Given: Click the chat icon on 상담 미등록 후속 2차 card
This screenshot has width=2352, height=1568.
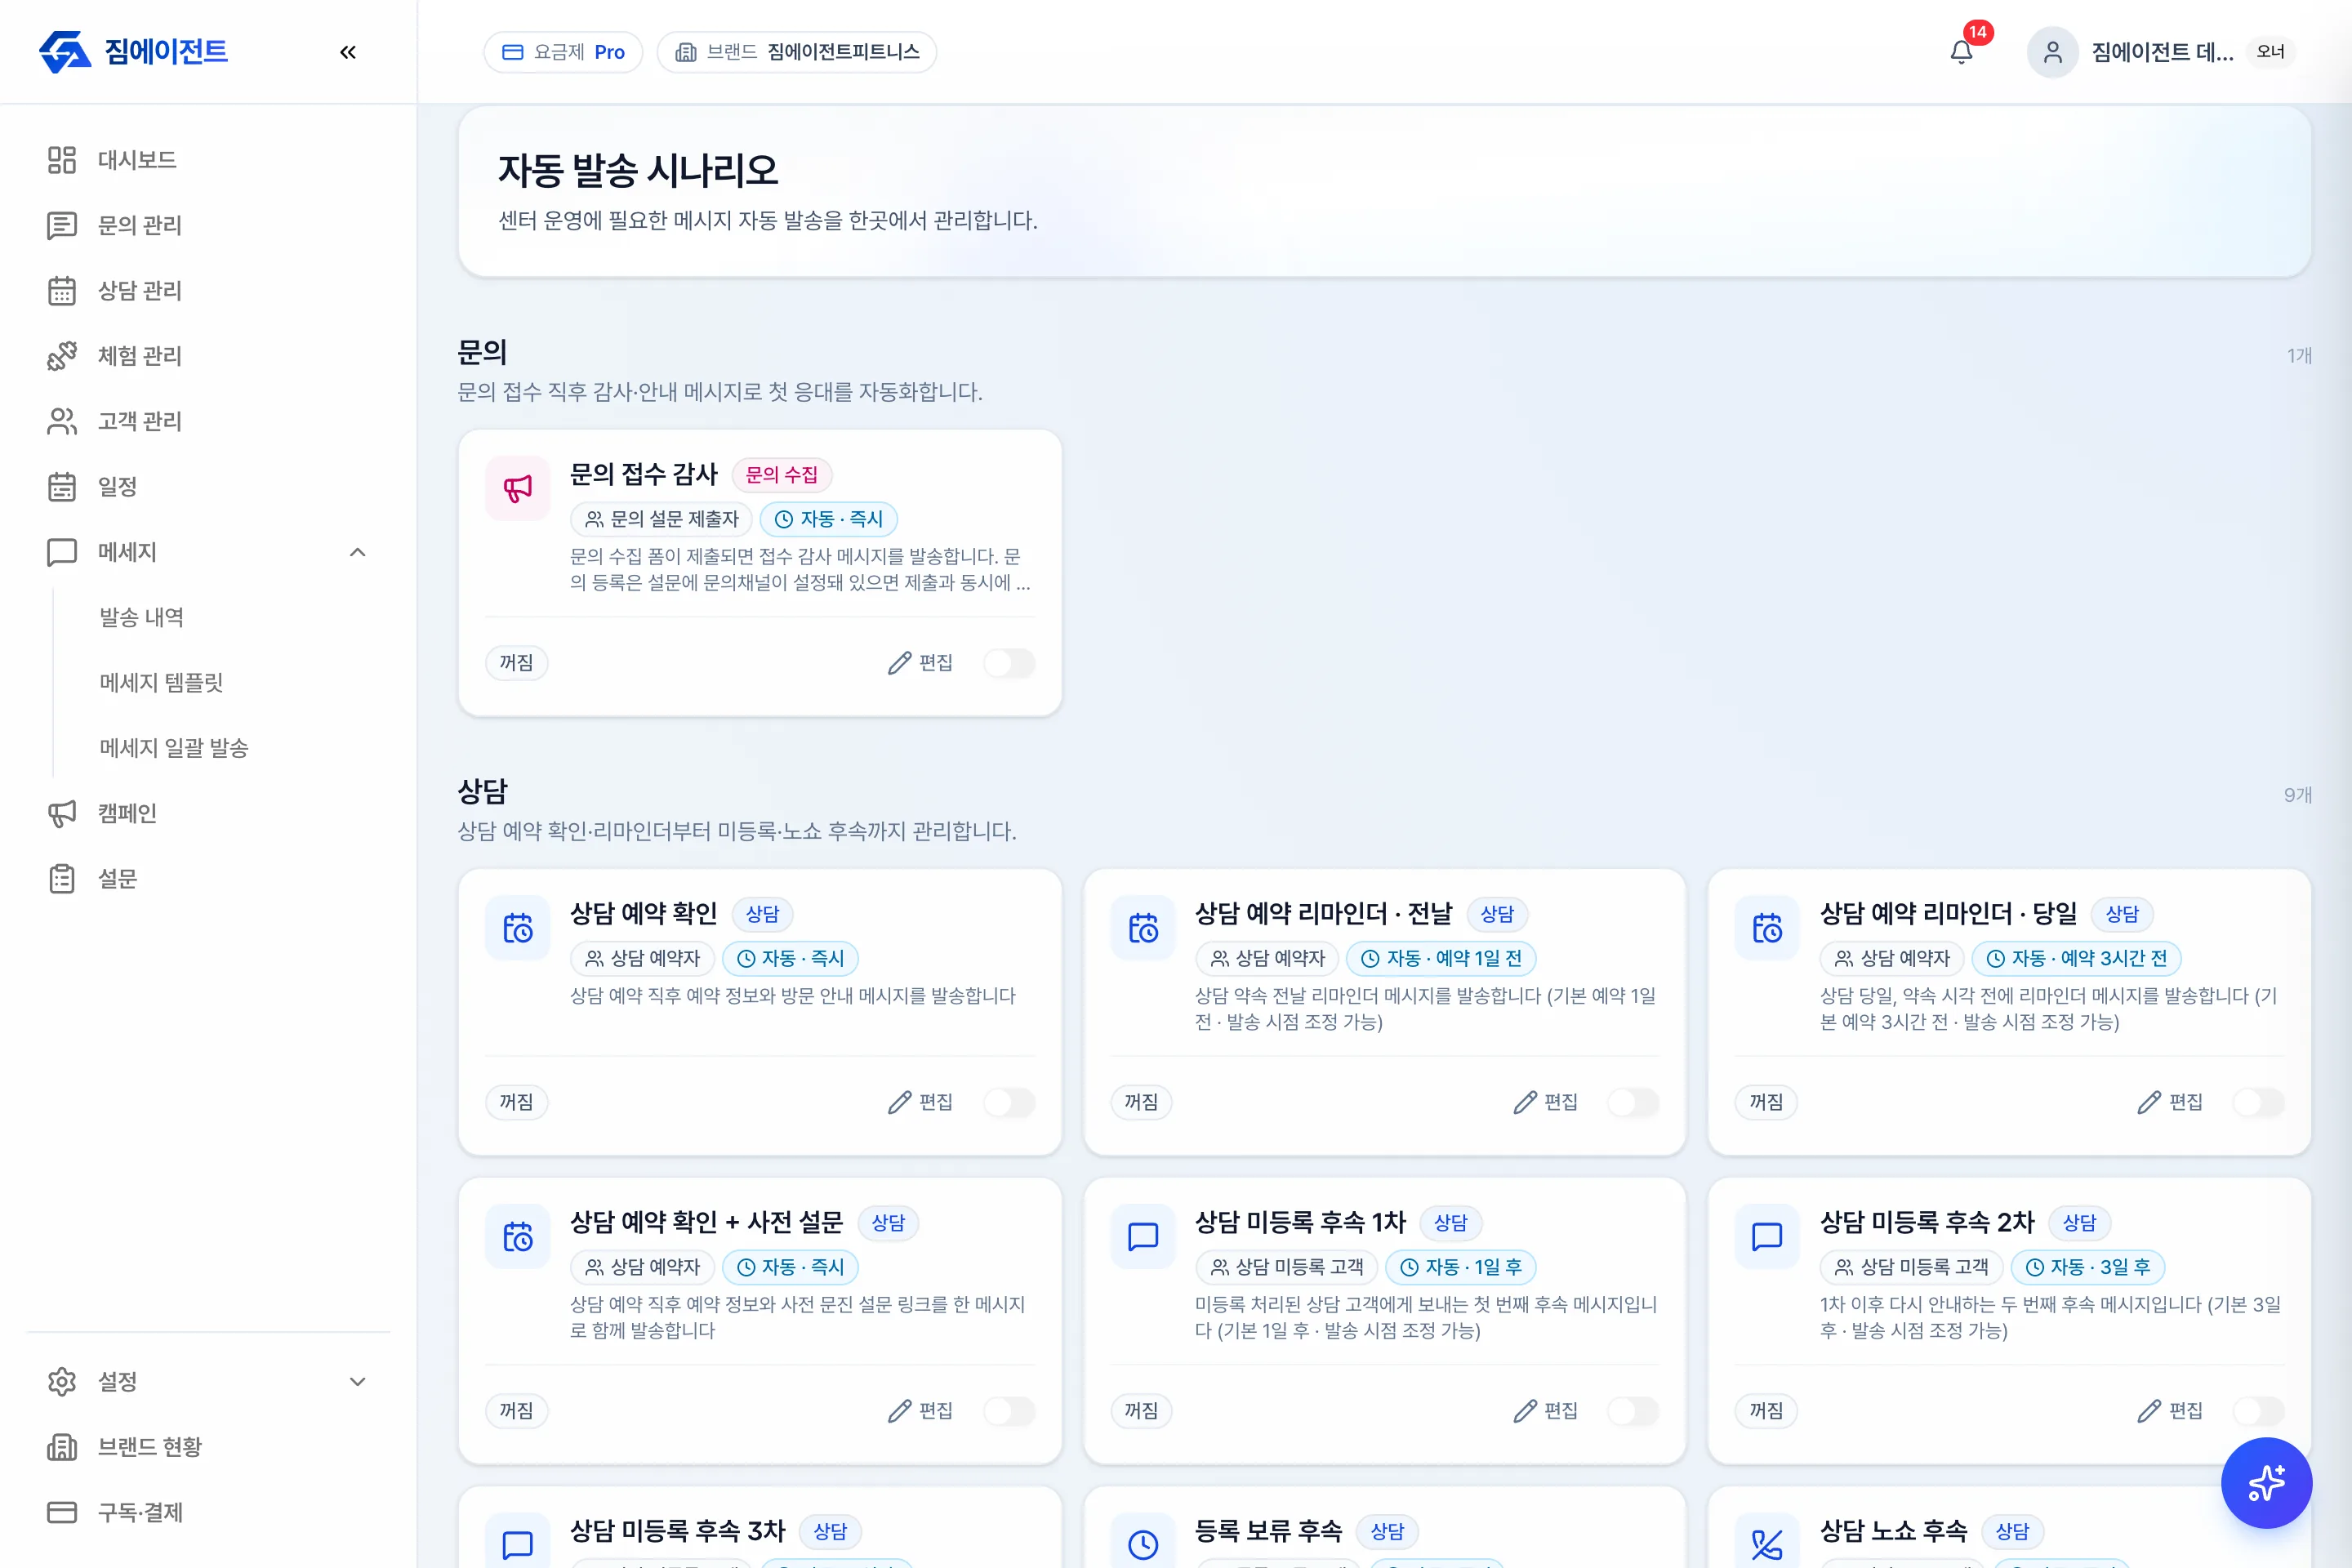Looking at the screenshot, I should click(1767, 1237).
